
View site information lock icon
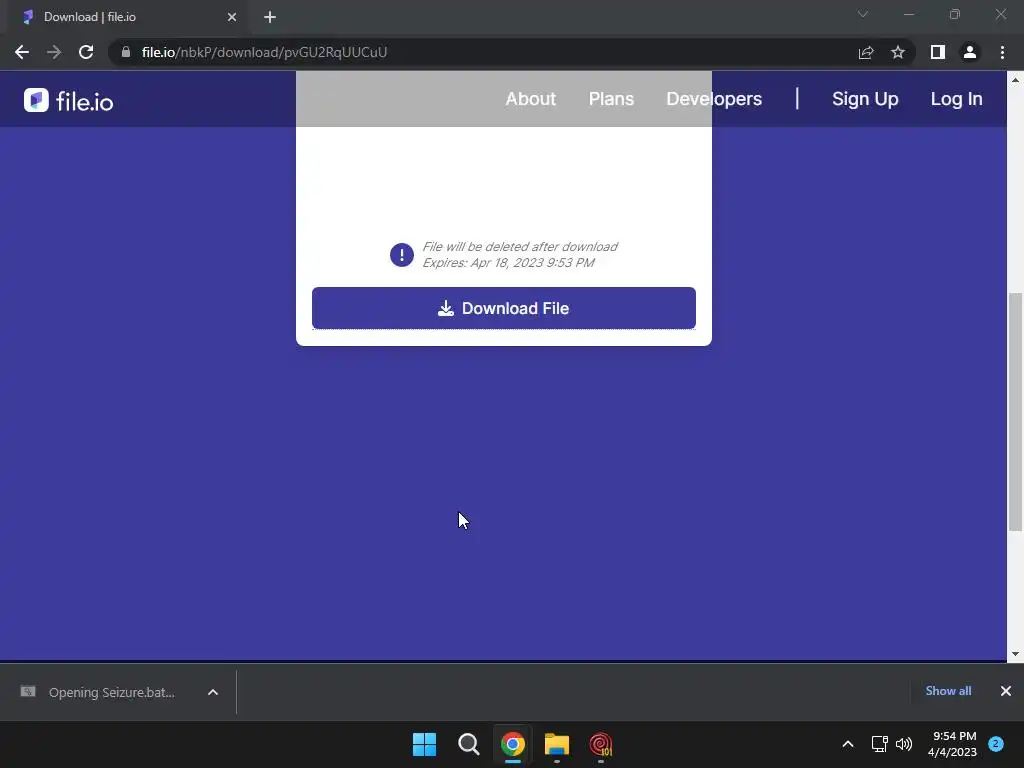(x=126, y=52)
